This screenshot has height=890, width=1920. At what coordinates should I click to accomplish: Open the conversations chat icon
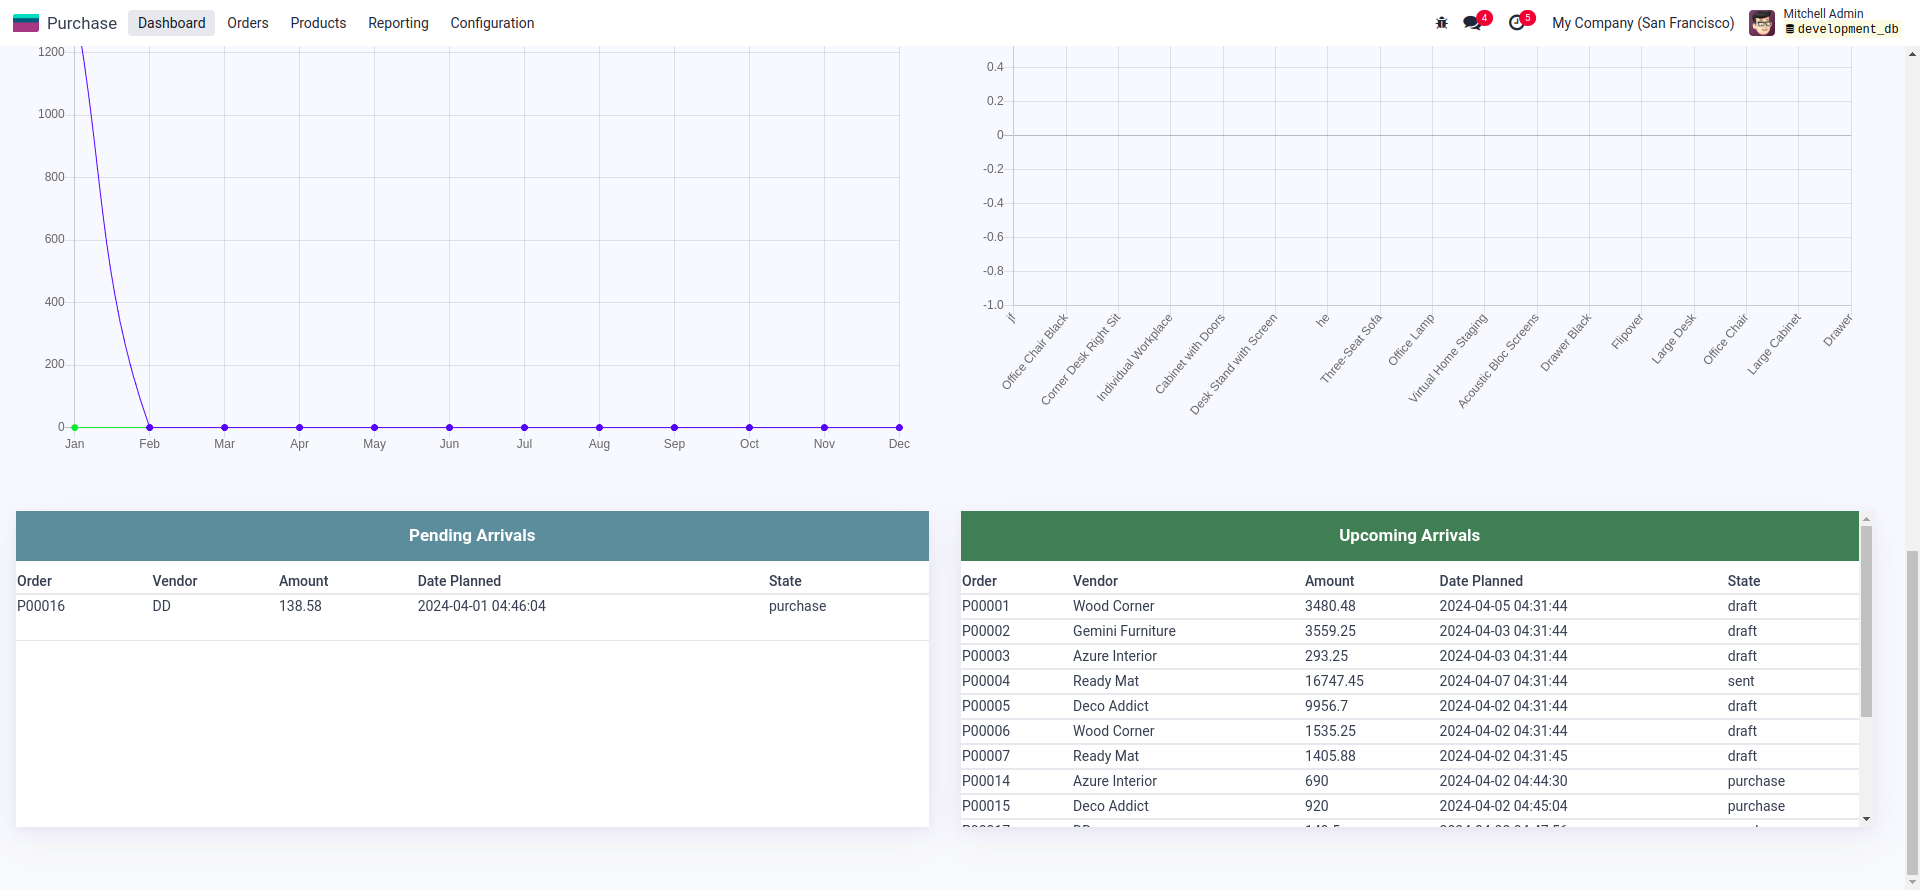[x=1472, y=23]
